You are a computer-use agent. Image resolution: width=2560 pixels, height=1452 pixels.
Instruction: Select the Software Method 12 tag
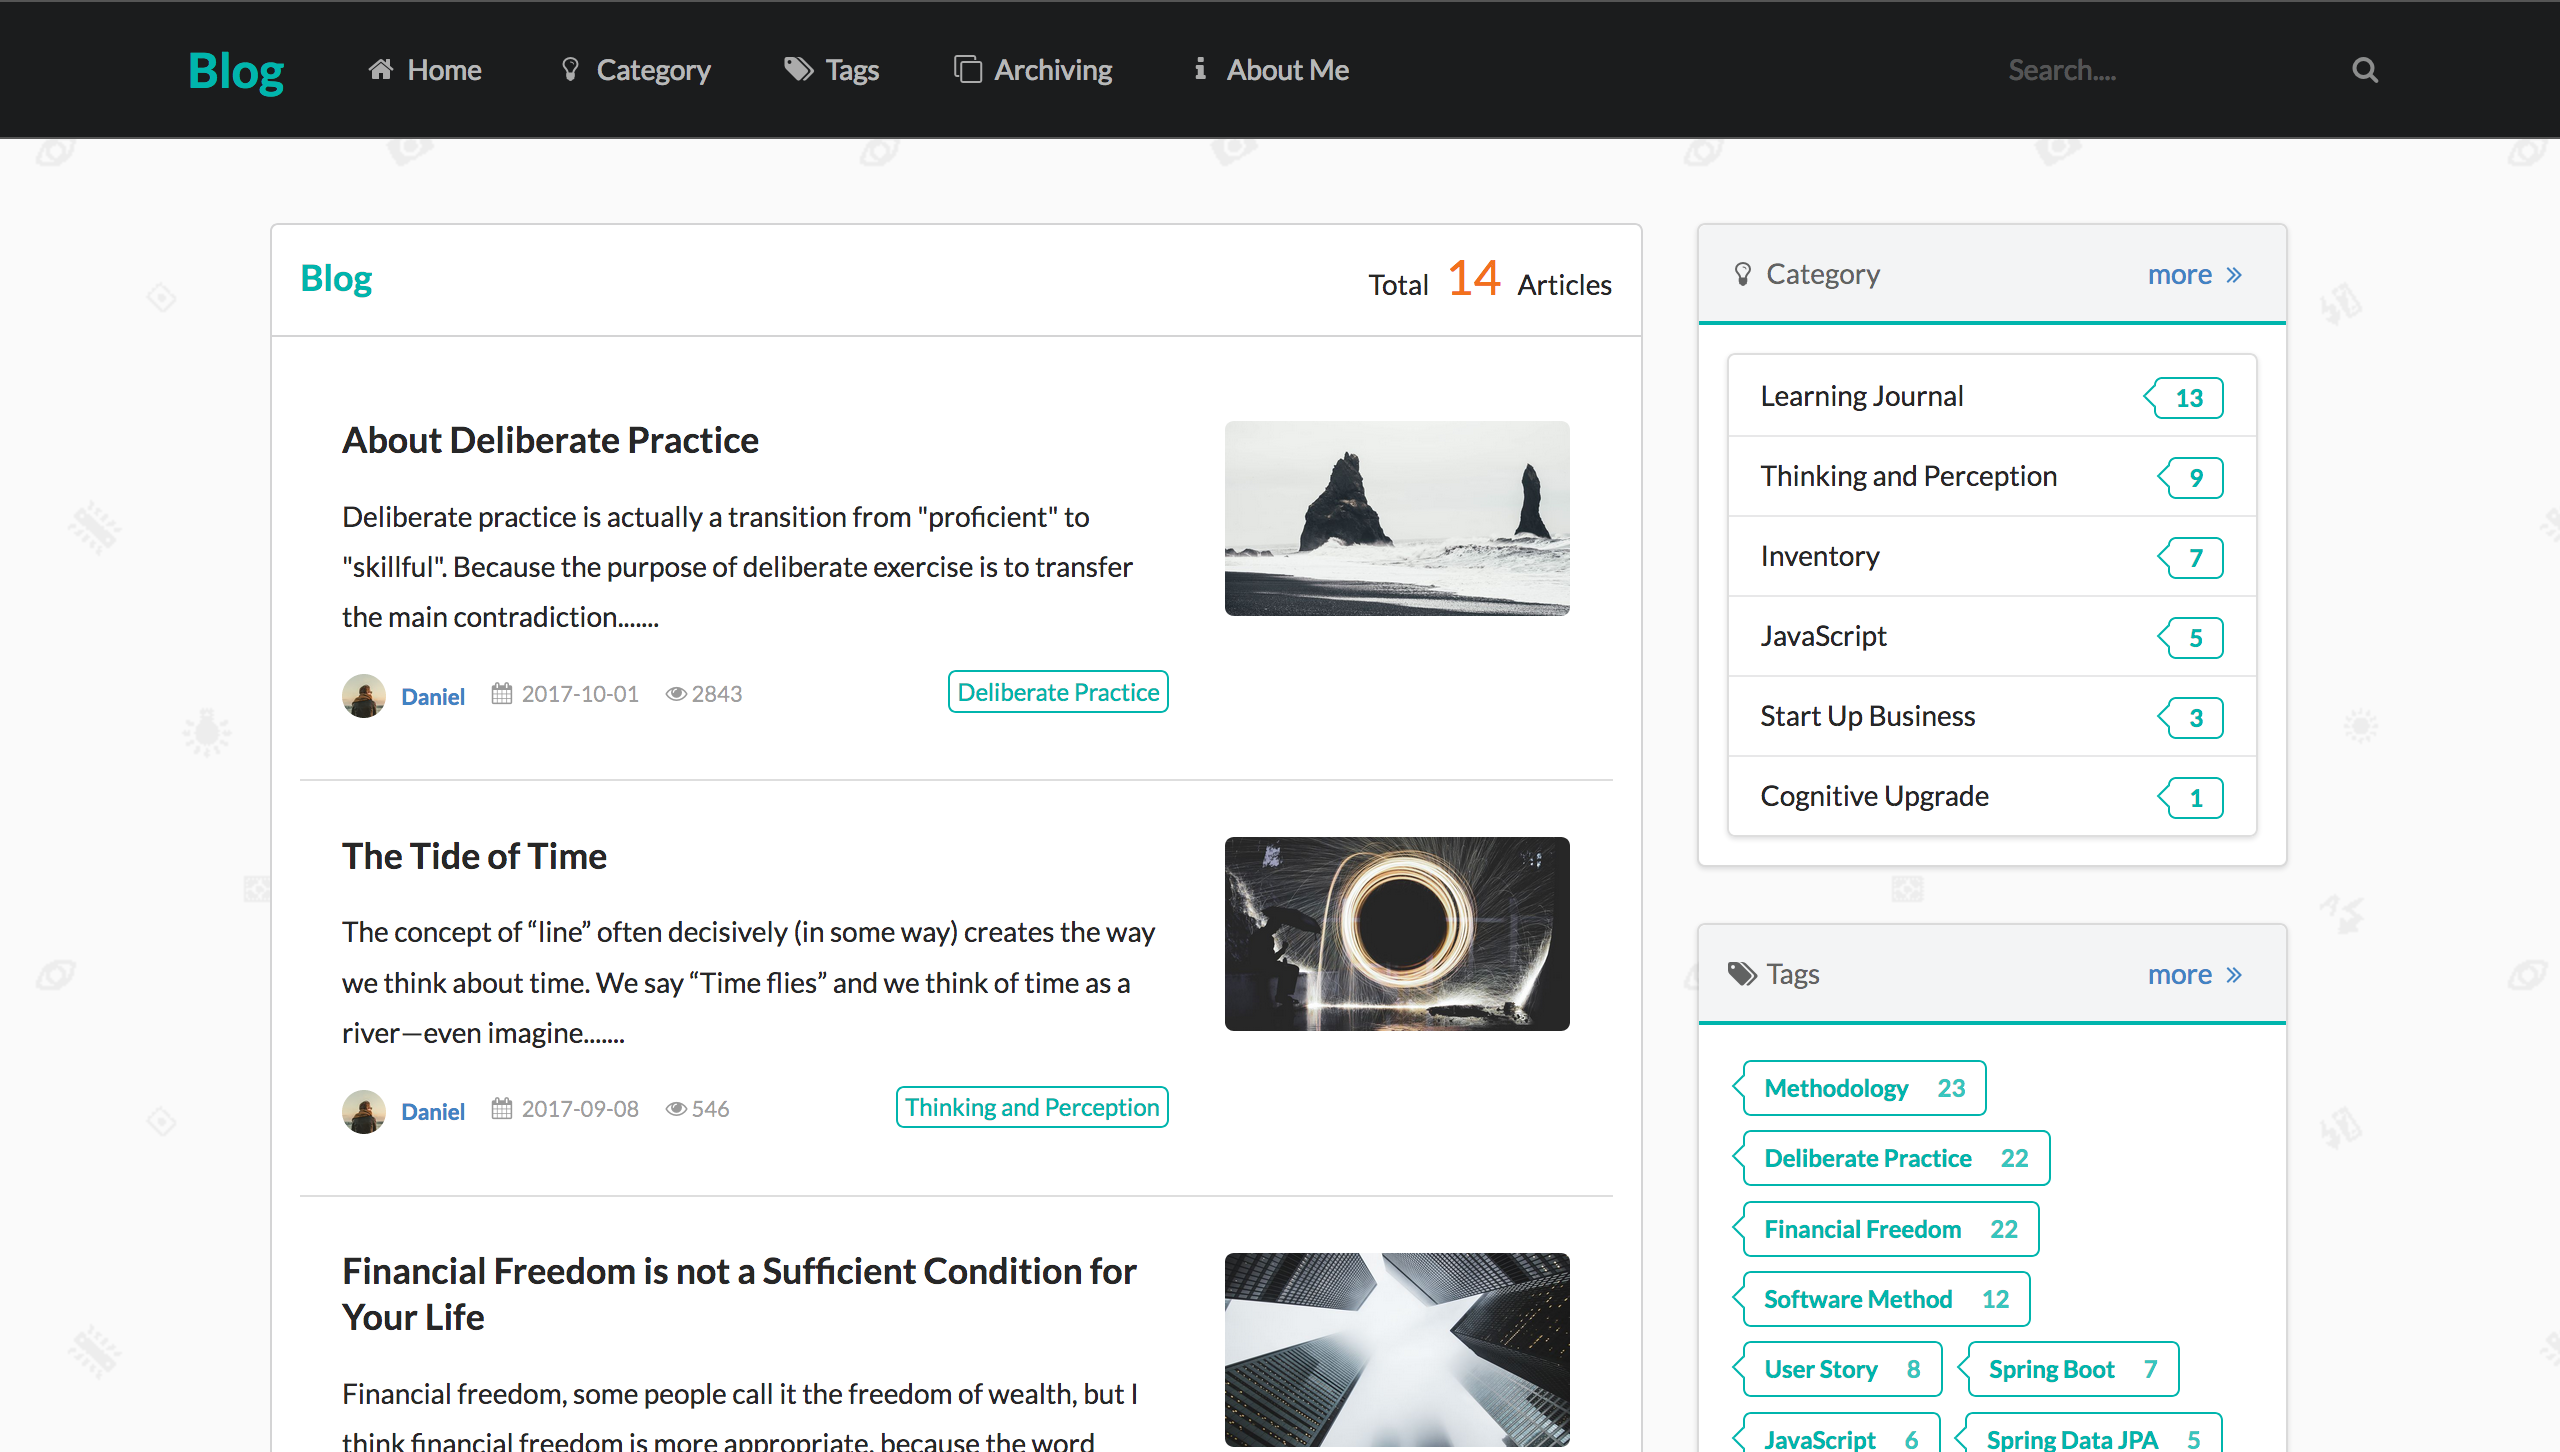1882,1299
